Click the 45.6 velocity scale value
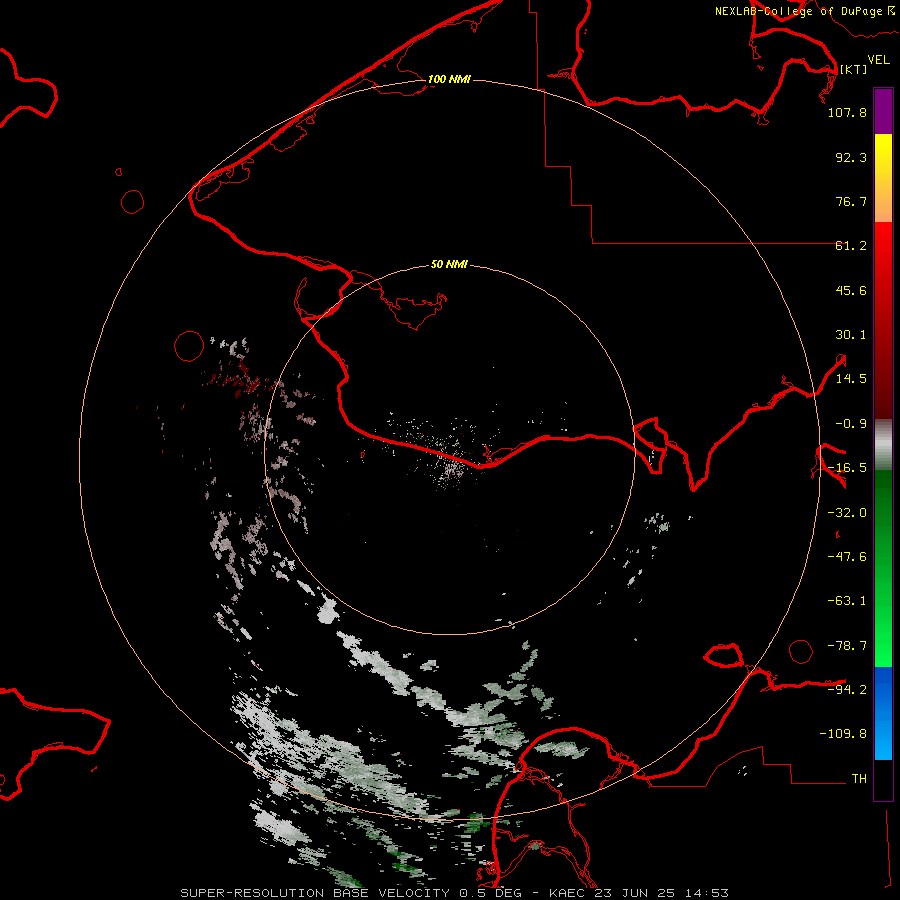The height and width of the screenshot is (900, 900). [x=851, y=290]
